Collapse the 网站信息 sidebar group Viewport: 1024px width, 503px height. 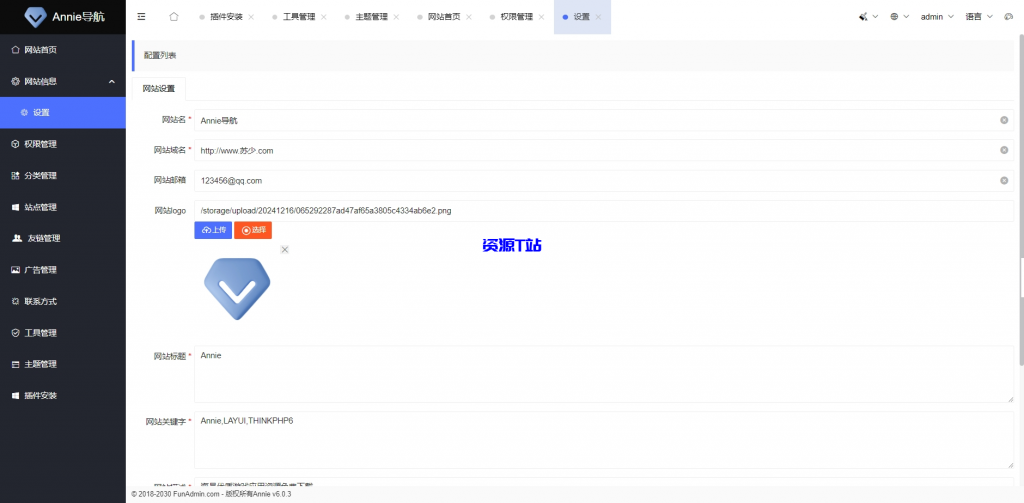(x=63, y=81)
